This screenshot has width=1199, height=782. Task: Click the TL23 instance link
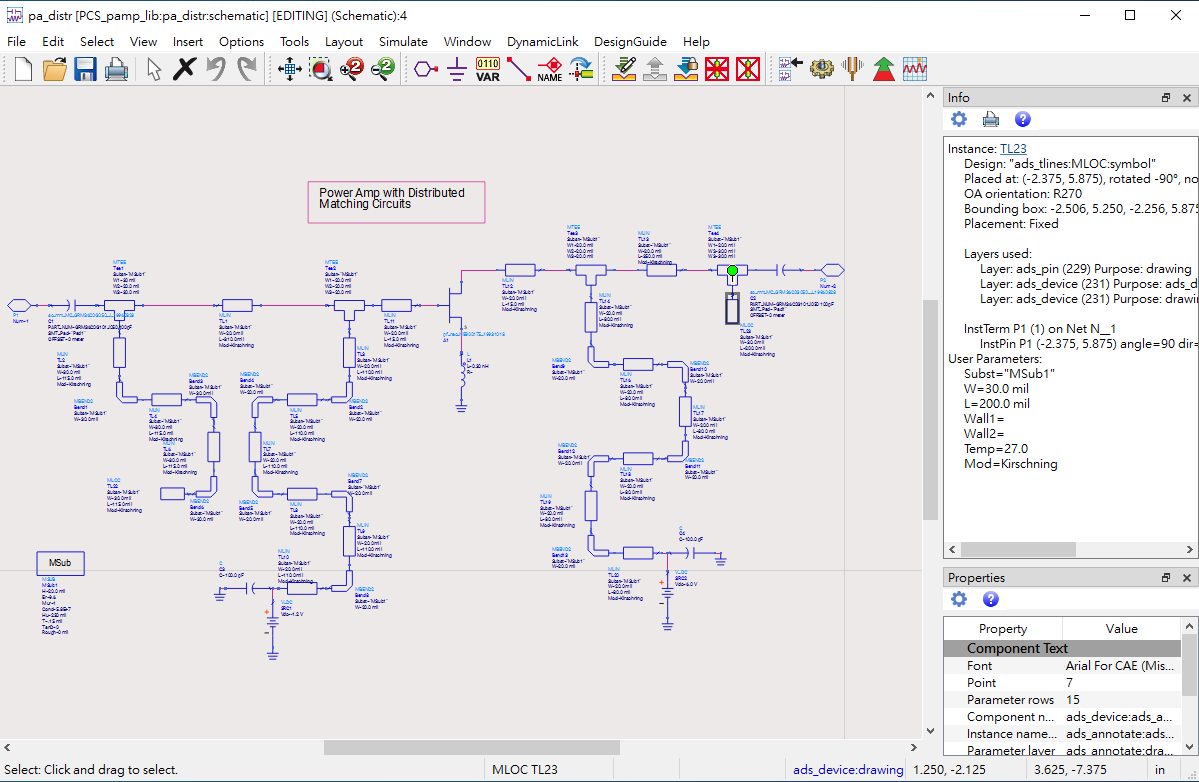point(1013,148)
